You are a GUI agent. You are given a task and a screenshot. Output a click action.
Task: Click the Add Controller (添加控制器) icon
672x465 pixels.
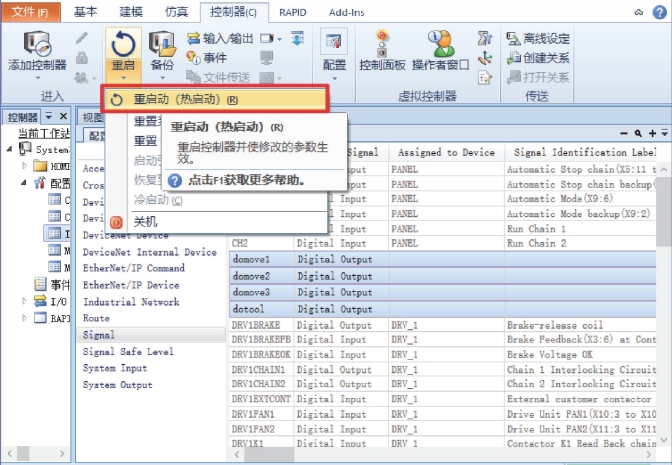37,50
